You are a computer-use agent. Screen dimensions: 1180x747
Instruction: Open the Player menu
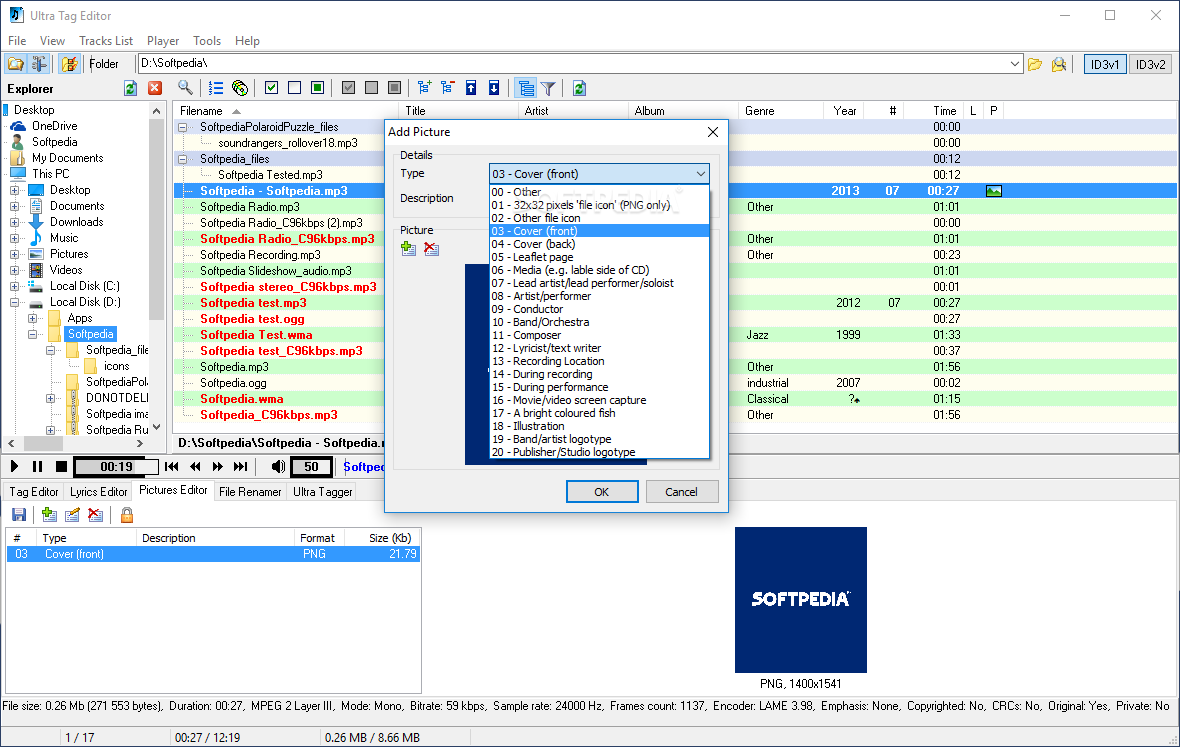163,41
